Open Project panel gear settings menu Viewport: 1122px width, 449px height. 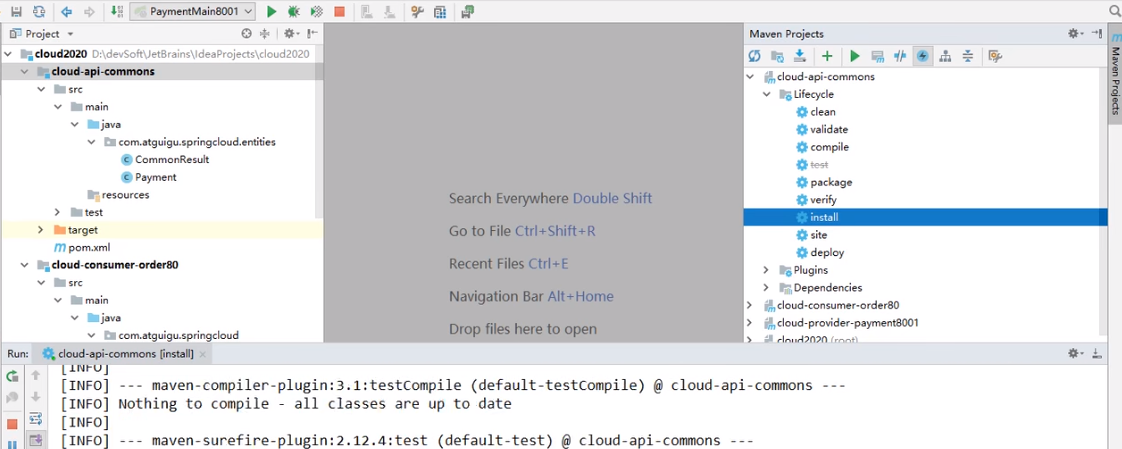(291, 34)
